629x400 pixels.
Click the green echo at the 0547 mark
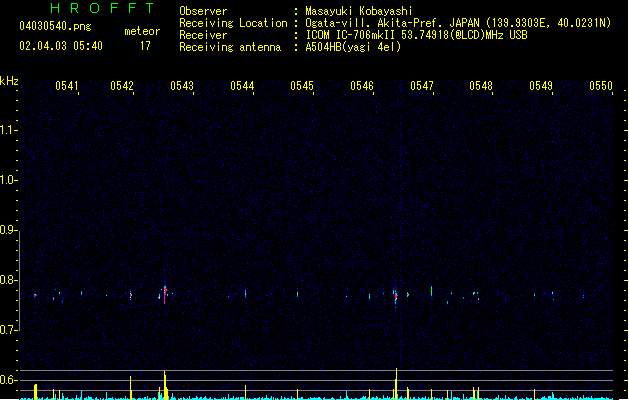pos(432,291)
